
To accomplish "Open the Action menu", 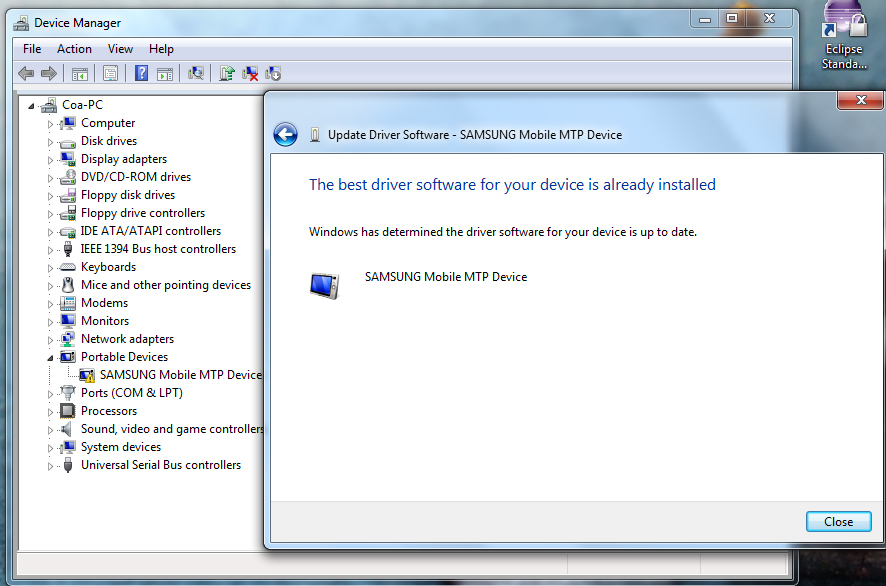I will point(74,49).
